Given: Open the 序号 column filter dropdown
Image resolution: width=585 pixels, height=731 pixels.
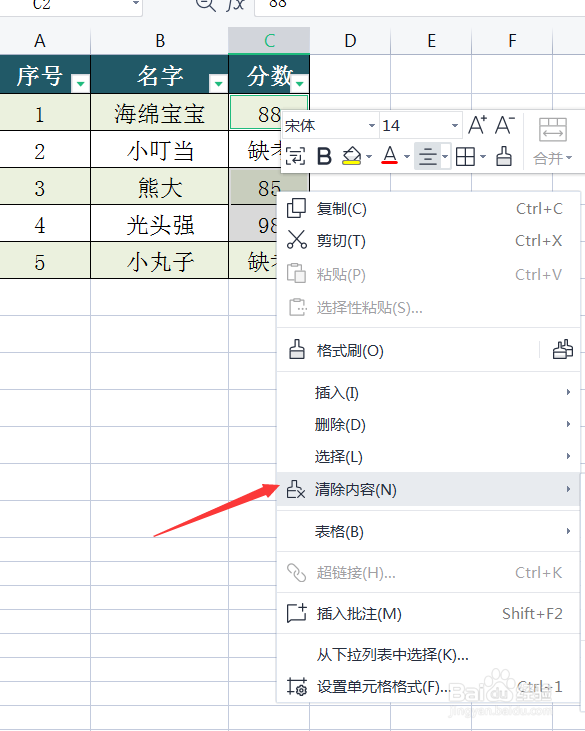Looking at the screenshot, I should click(80, 83).
